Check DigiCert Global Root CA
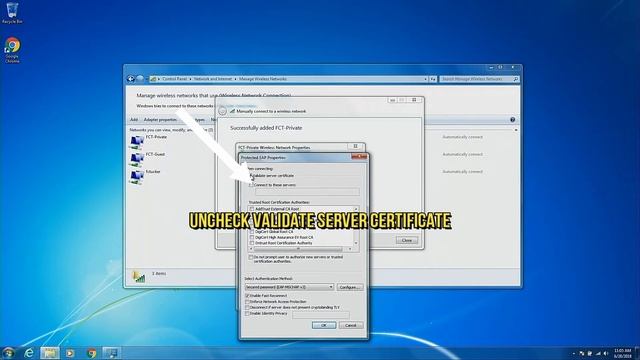Viewport: 640px width, 360px height. click(x=252, y=231)
